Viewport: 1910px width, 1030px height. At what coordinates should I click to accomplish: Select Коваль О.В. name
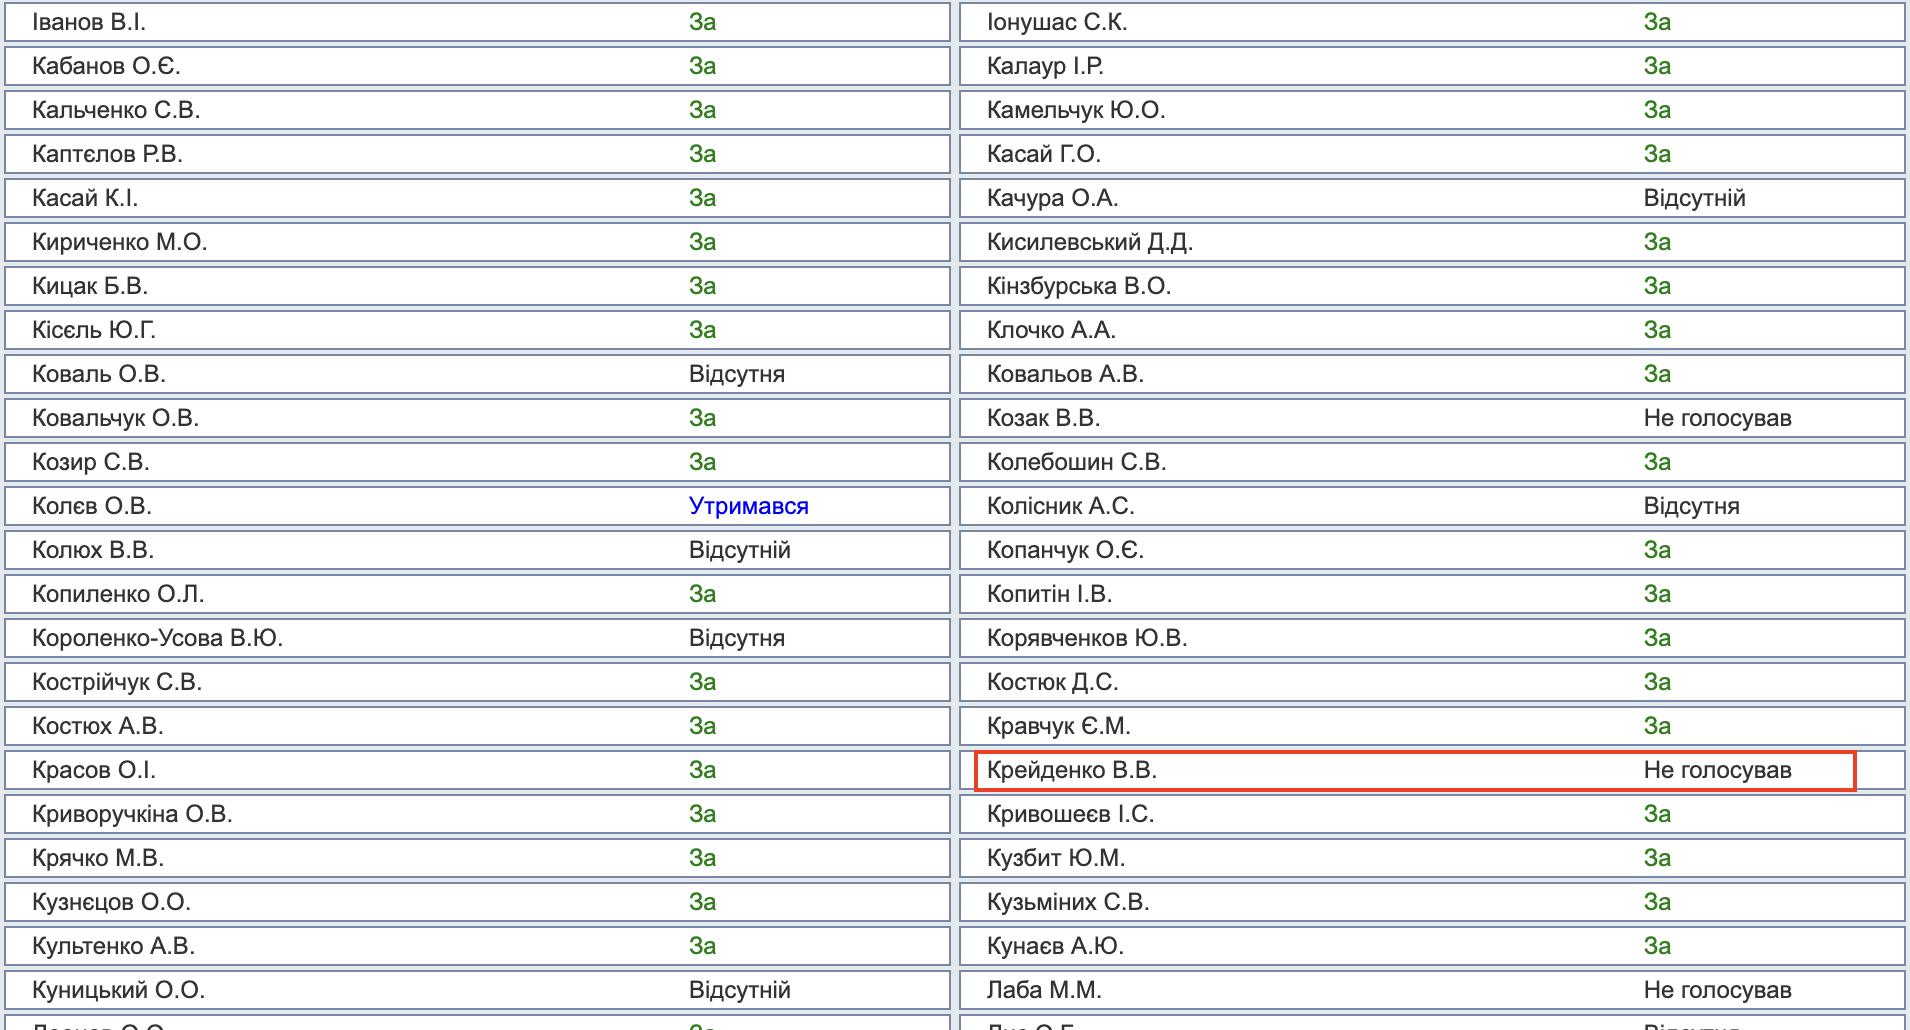[x=99, y=374]
